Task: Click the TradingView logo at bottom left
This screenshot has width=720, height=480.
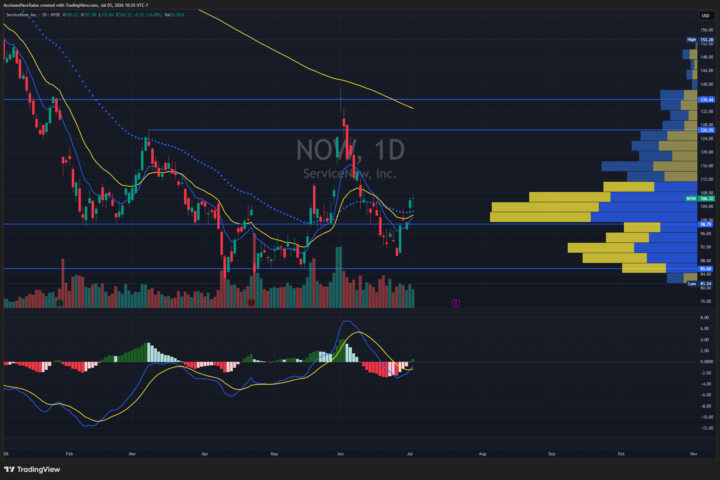Action: 32,469
